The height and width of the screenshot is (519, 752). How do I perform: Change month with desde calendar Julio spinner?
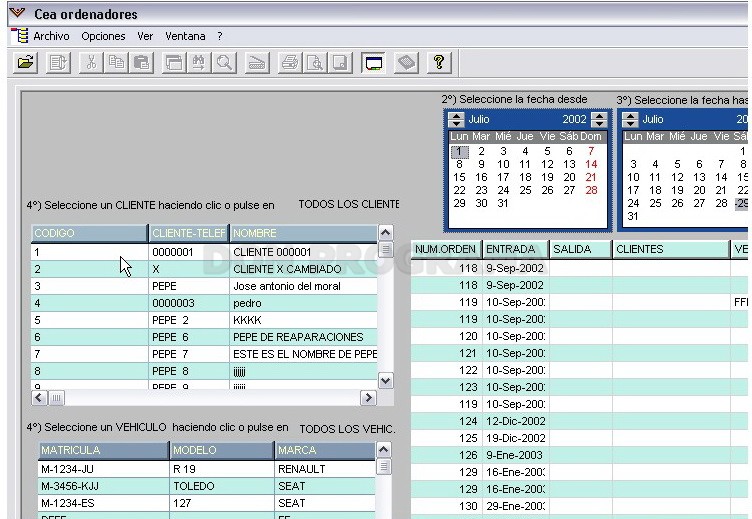click(456, 119)
